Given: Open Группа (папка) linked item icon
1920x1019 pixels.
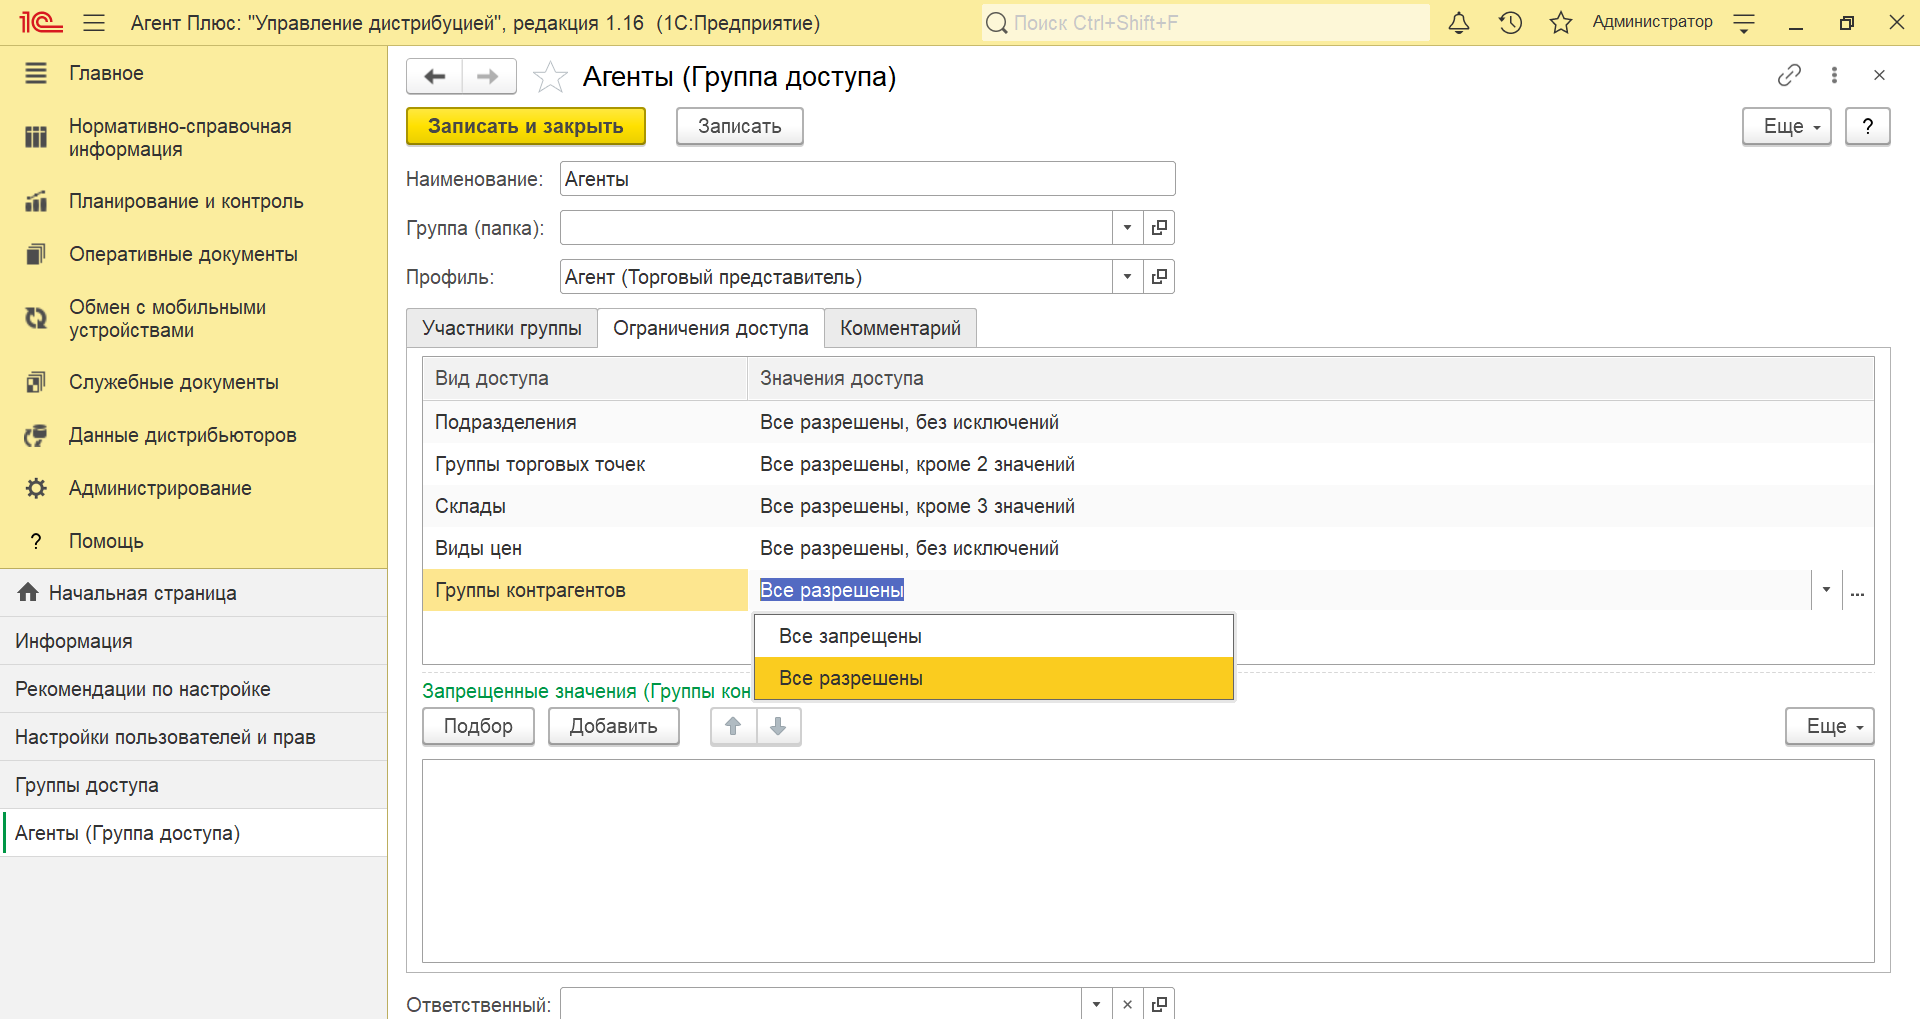Looking at the screenshot, I should pyautogui.click(x=1159, y=228).
